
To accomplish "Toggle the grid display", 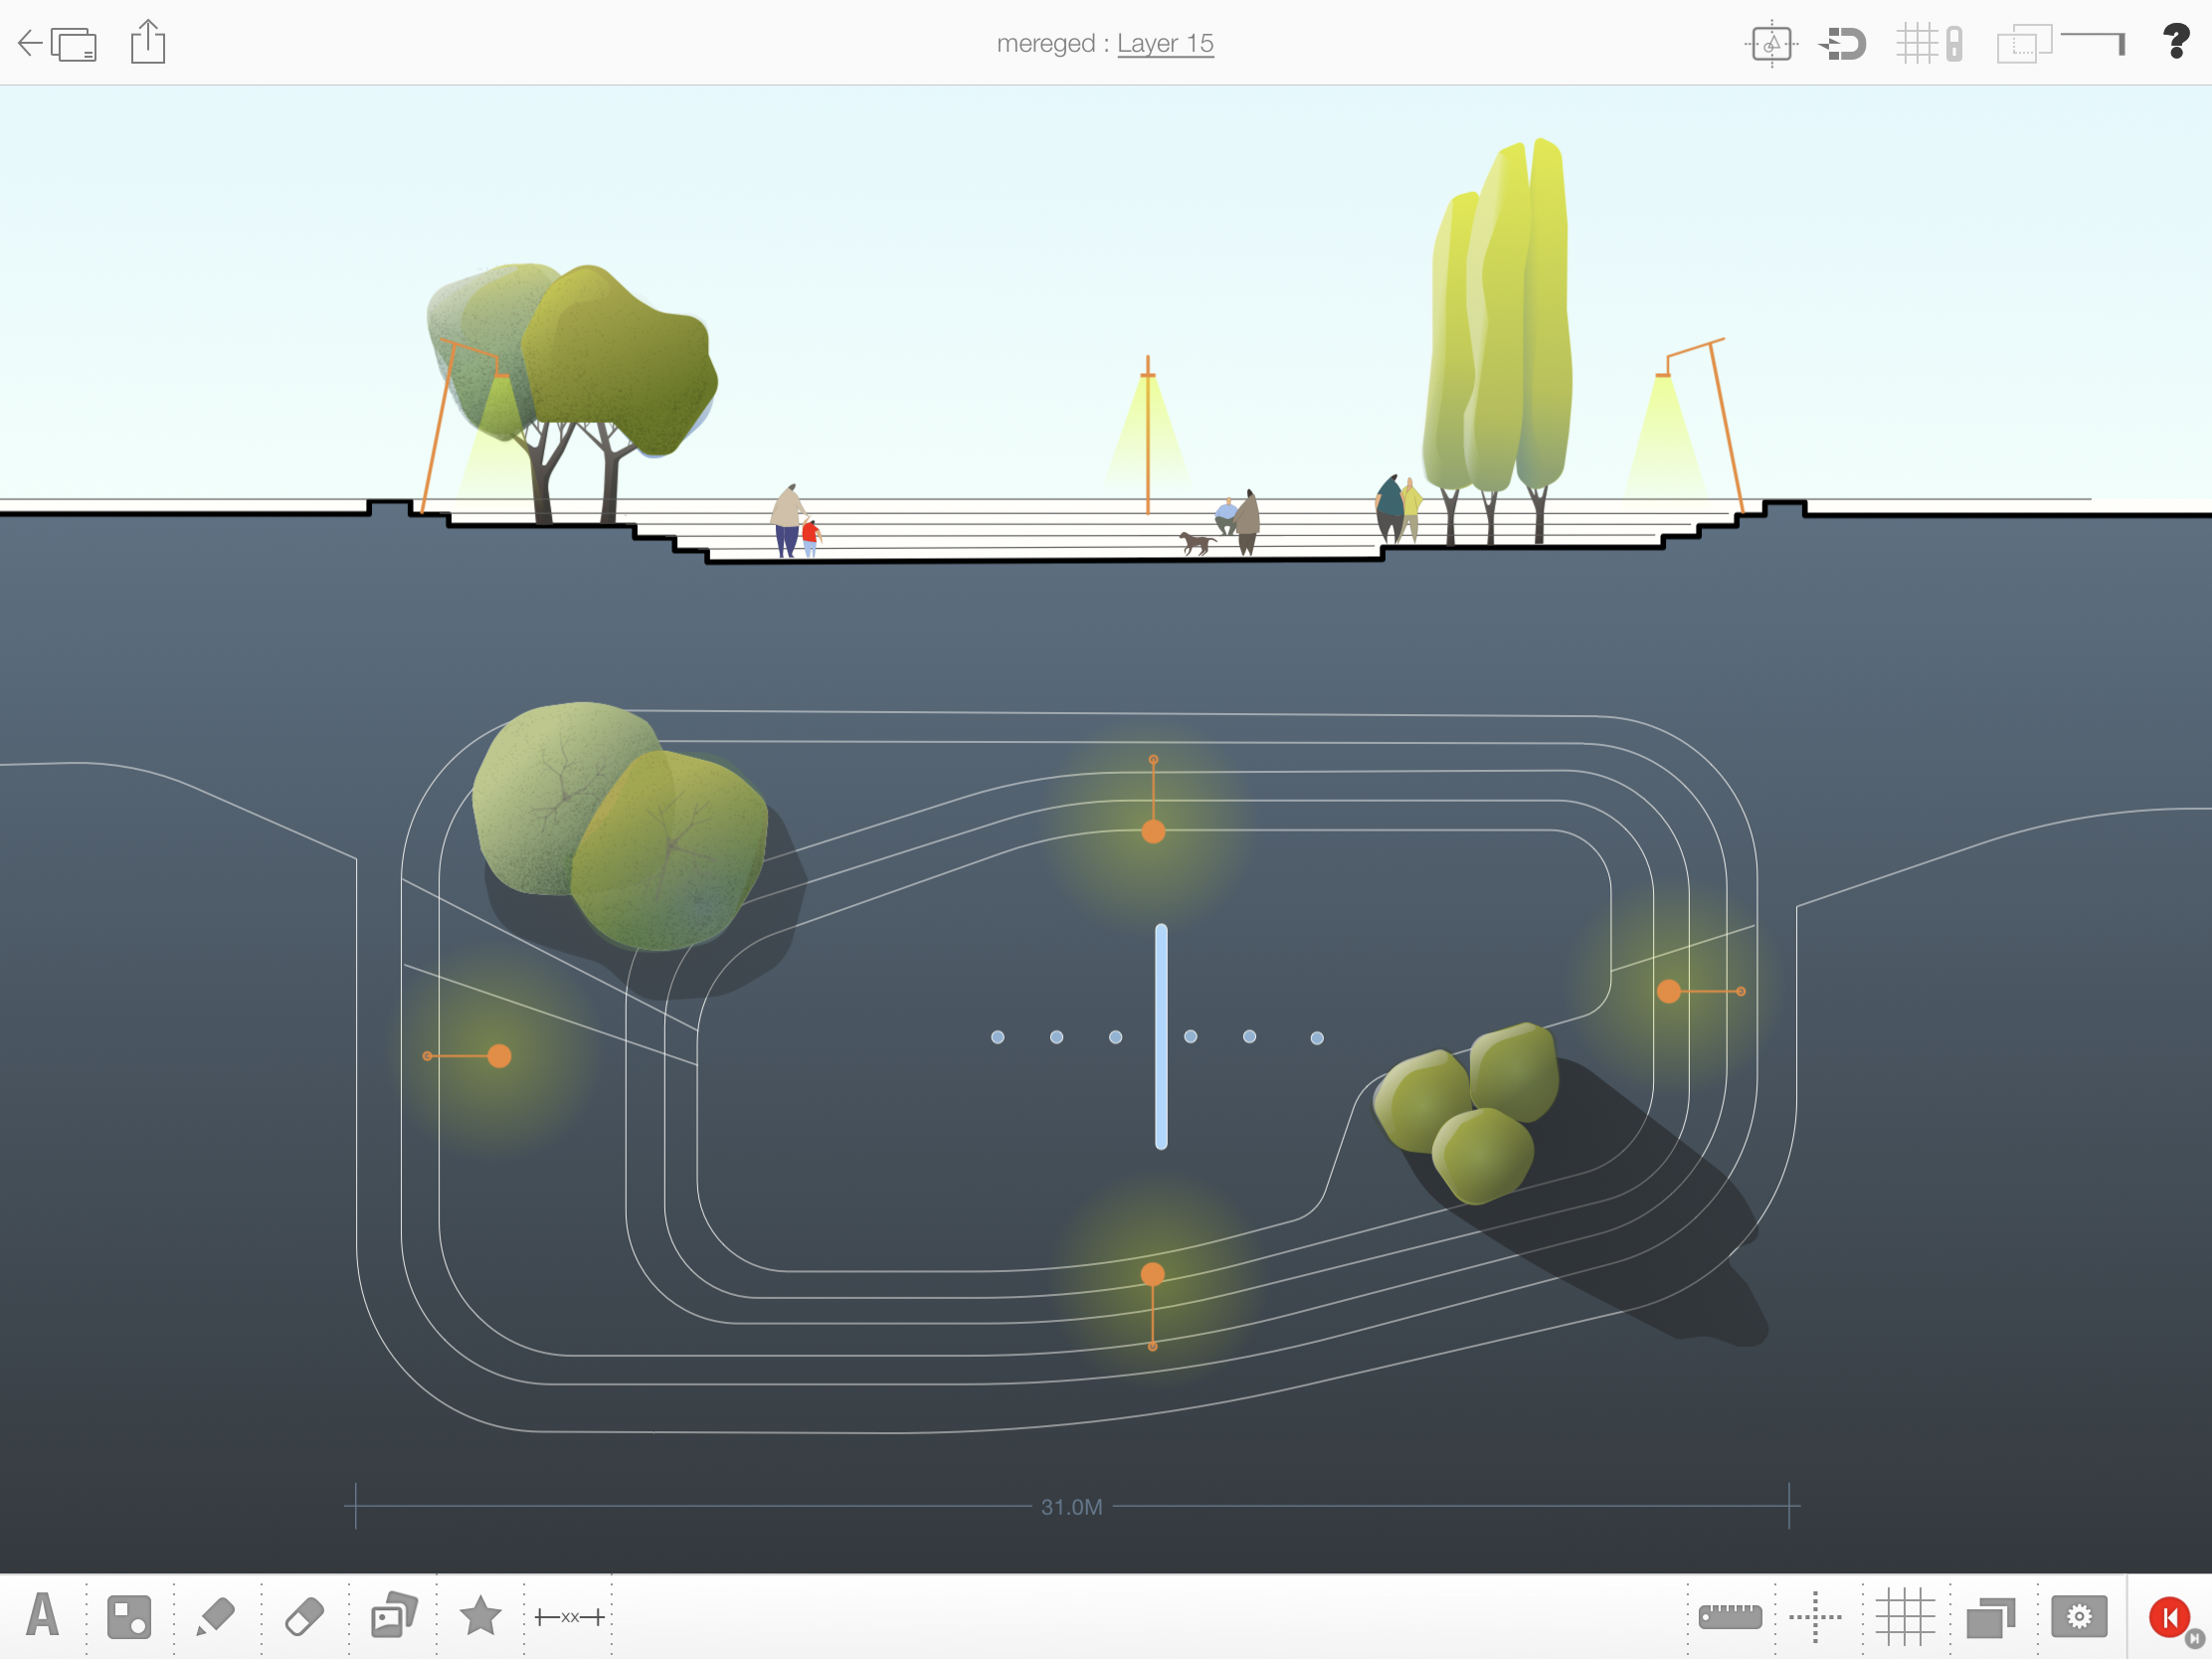I will 1904,1616.
